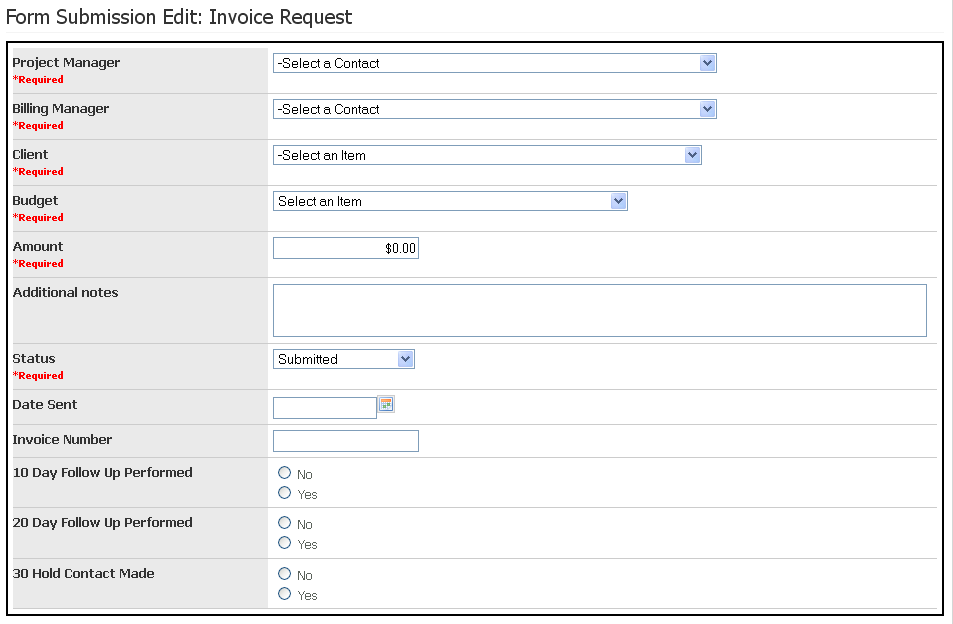Open the Status dropdown showing Submitted
Viewport: 953px width, 624px height.
tap(343, 359)
